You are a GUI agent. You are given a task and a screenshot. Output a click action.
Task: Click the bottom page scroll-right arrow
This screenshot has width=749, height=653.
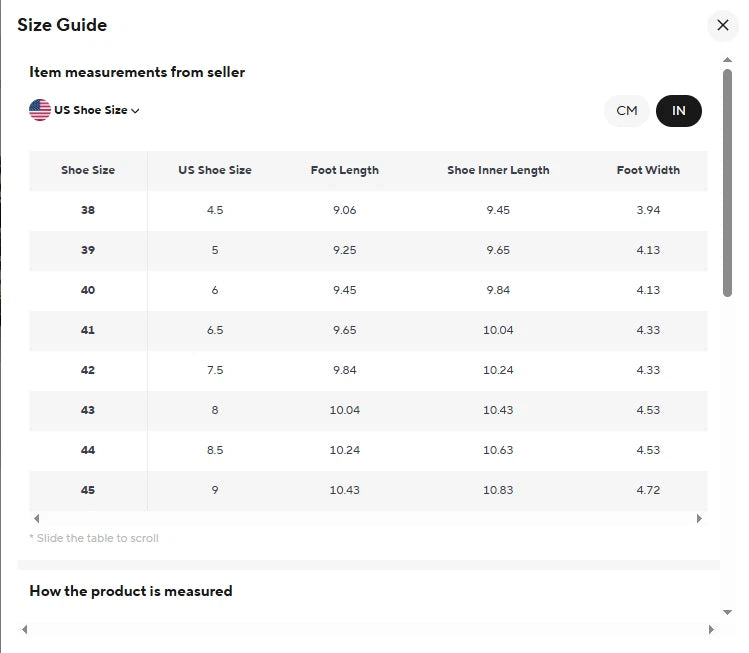712,629
